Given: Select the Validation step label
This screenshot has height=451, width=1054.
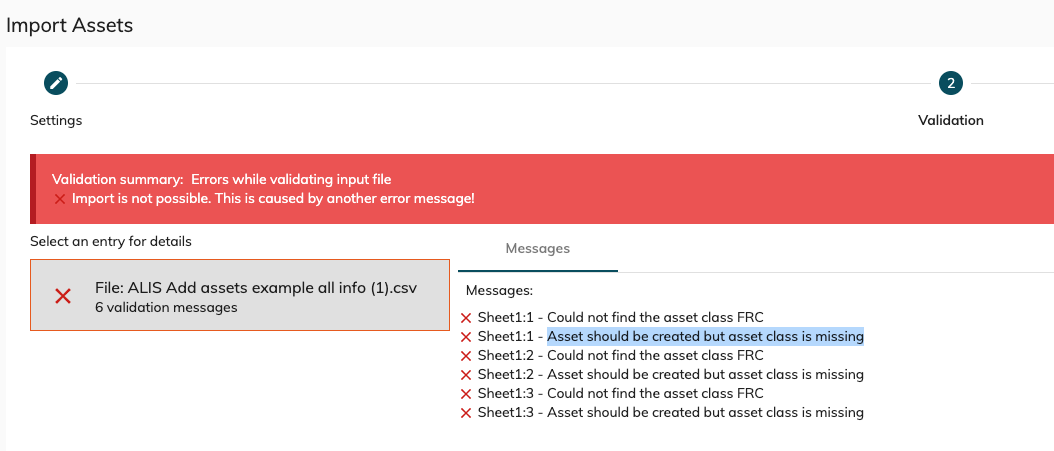Looking at the screenshot, I should click(950, 121).
